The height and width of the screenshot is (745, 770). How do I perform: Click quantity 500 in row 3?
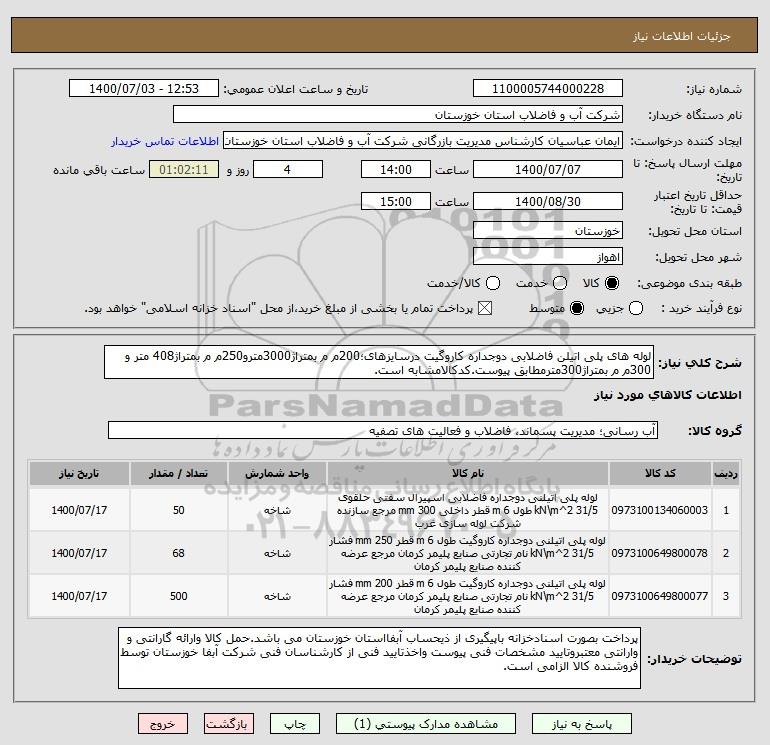click(x=178, y=596)
